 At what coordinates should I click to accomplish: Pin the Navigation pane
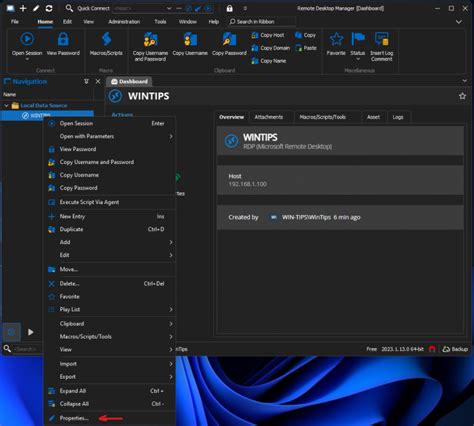click(86, 81)
